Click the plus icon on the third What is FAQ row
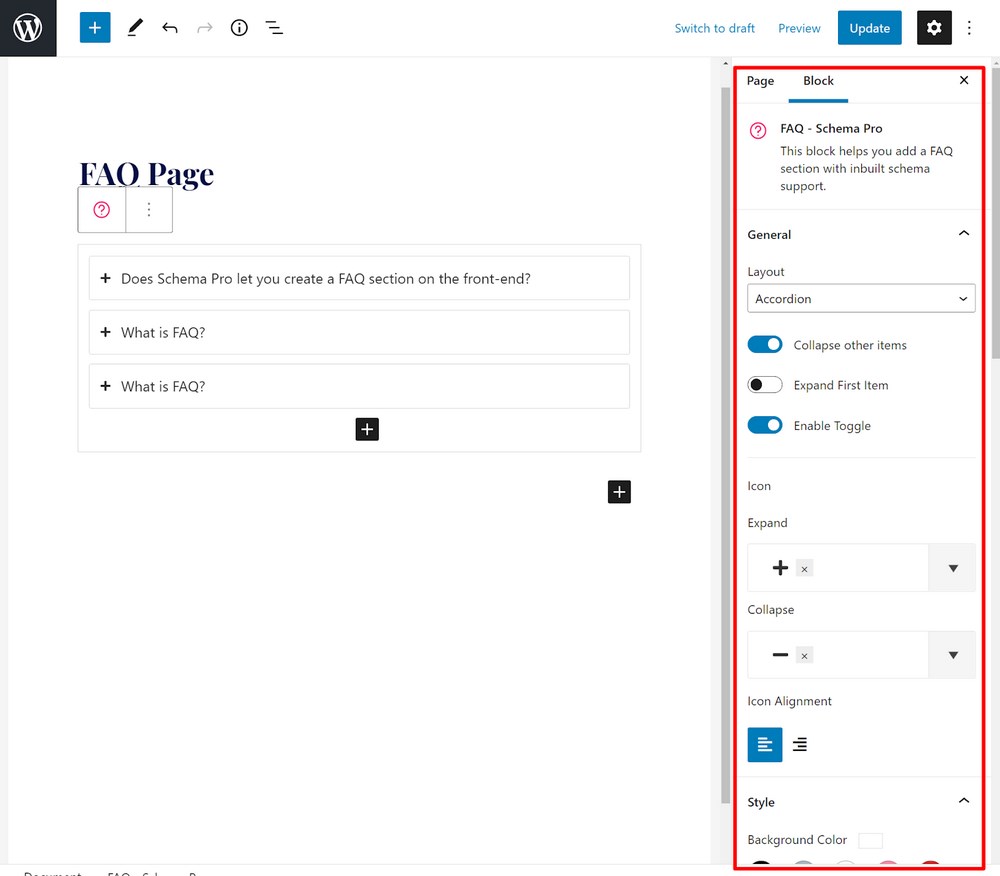 (x=105, y=386)
